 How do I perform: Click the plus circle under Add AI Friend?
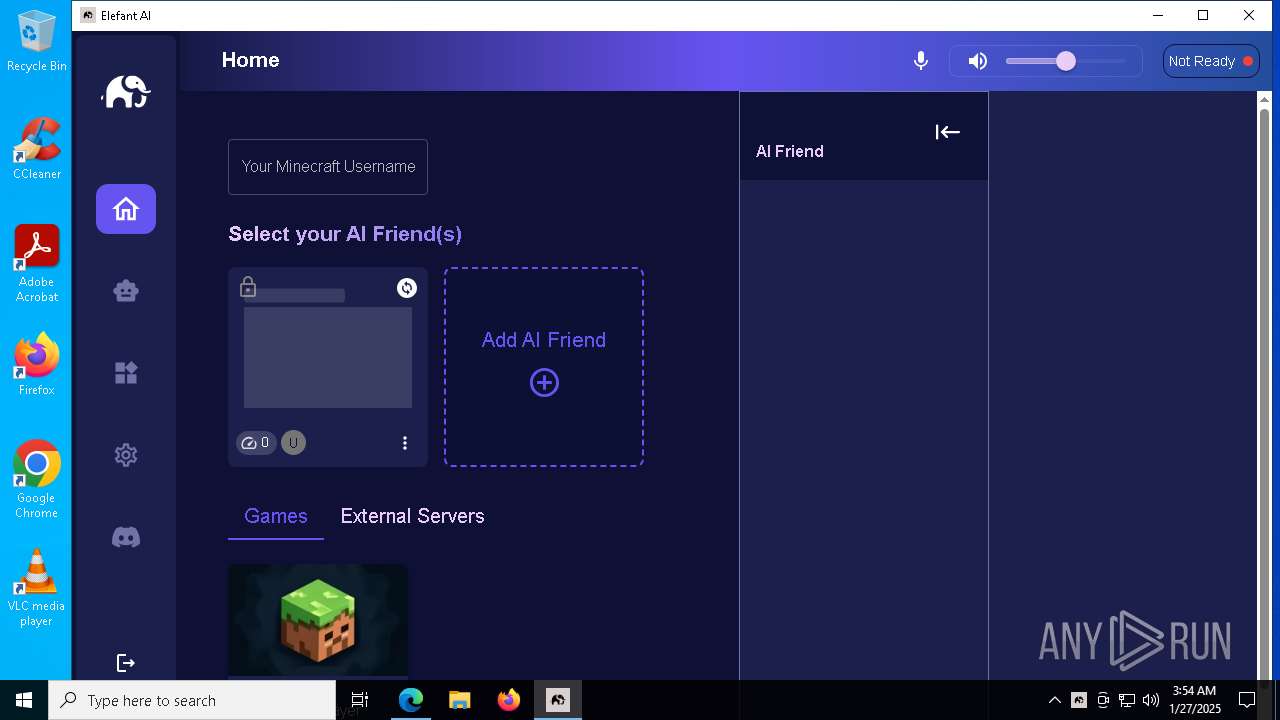544,383
